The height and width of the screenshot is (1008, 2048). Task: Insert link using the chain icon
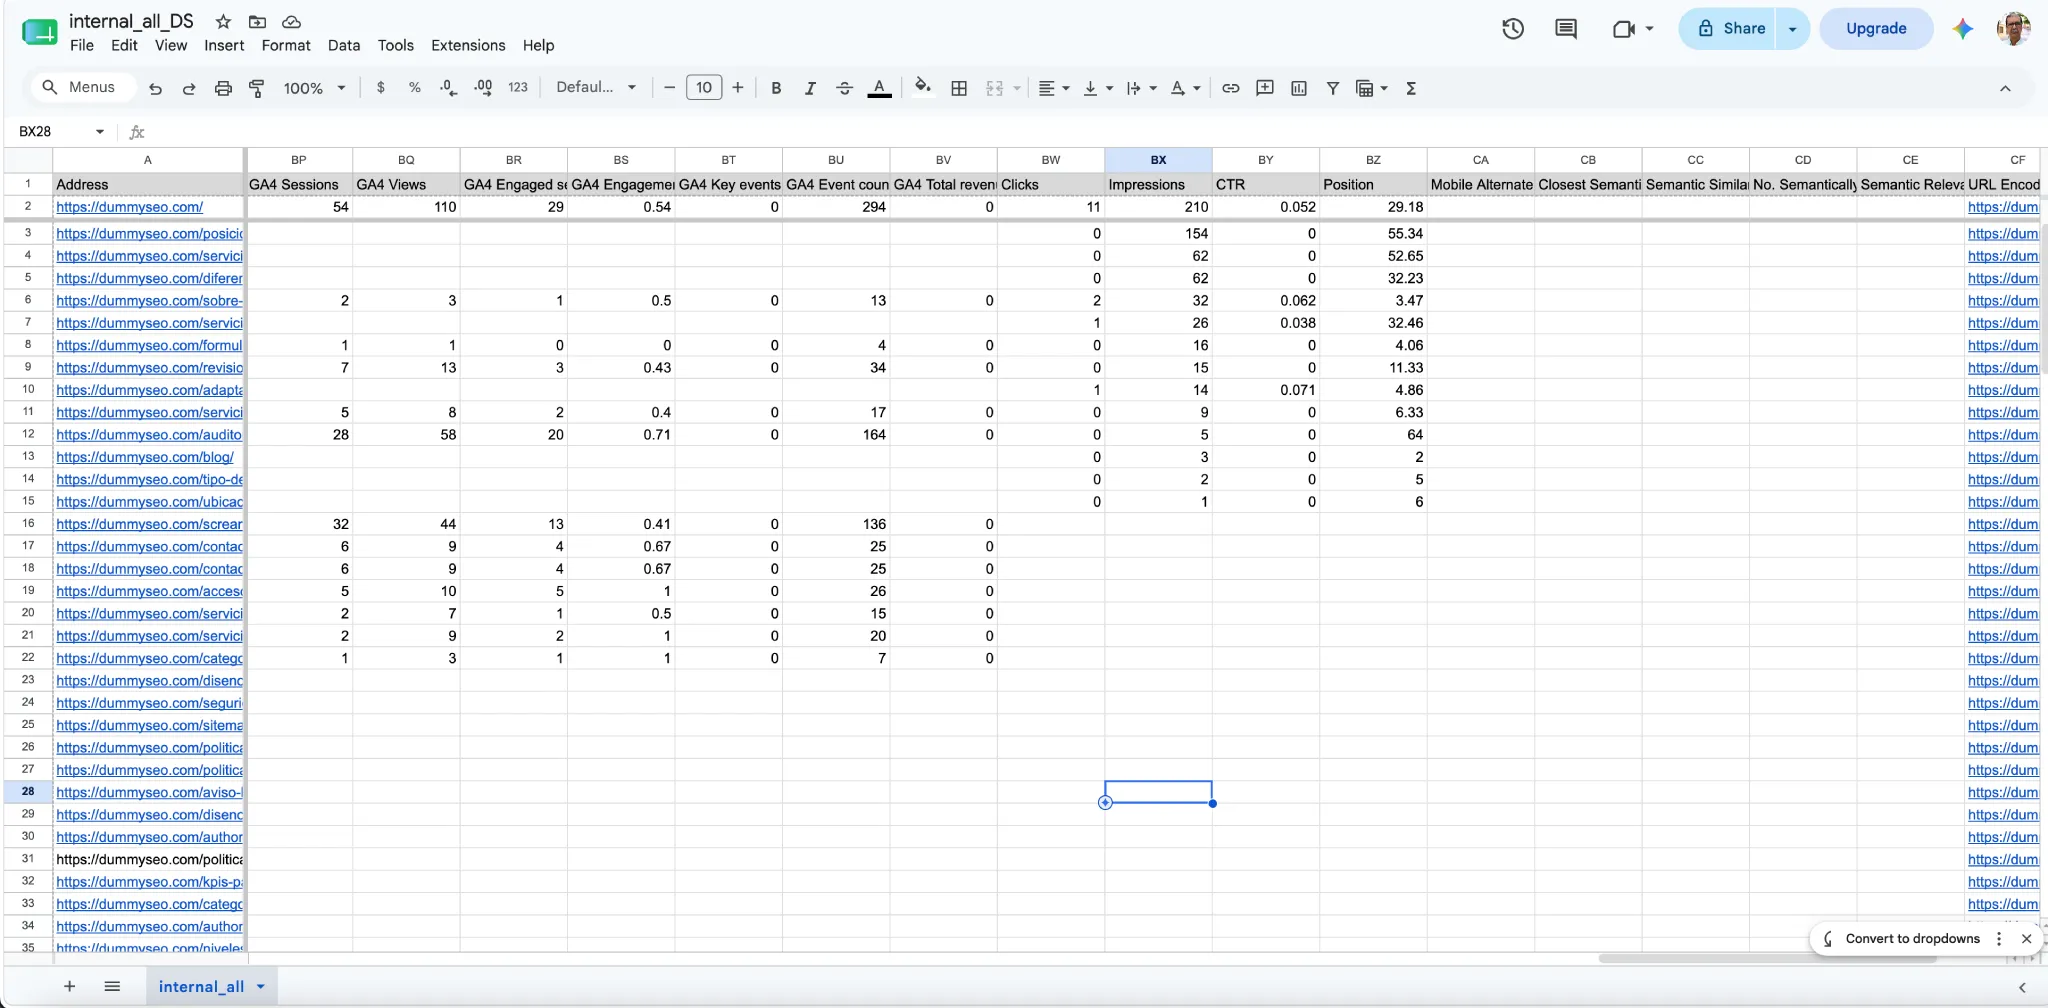[x=1231, y=88]
